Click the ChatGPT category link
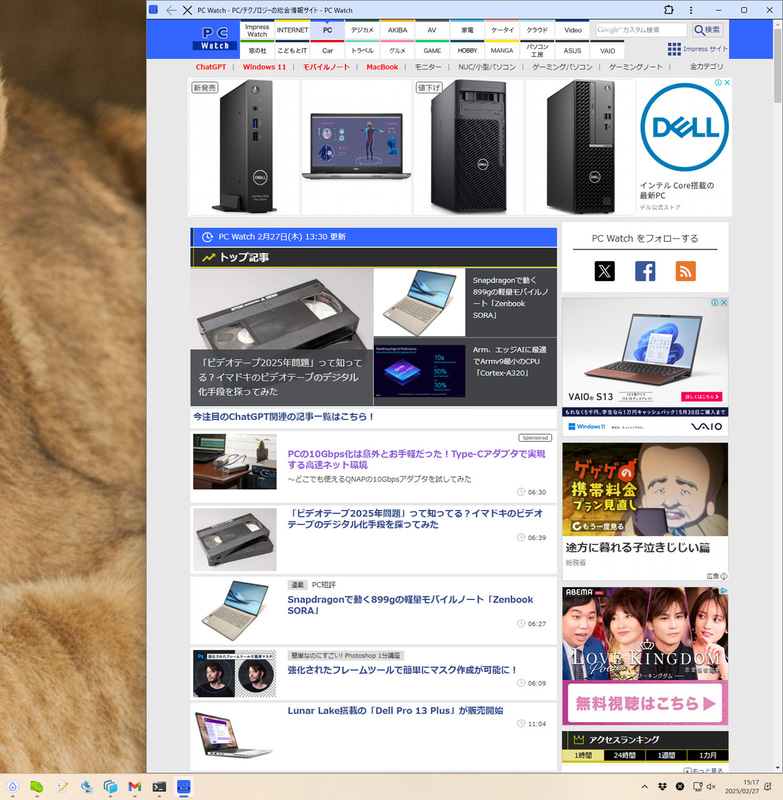Image resolution: width=783 pixels, height=800 pixels. [x=211, y=67]
